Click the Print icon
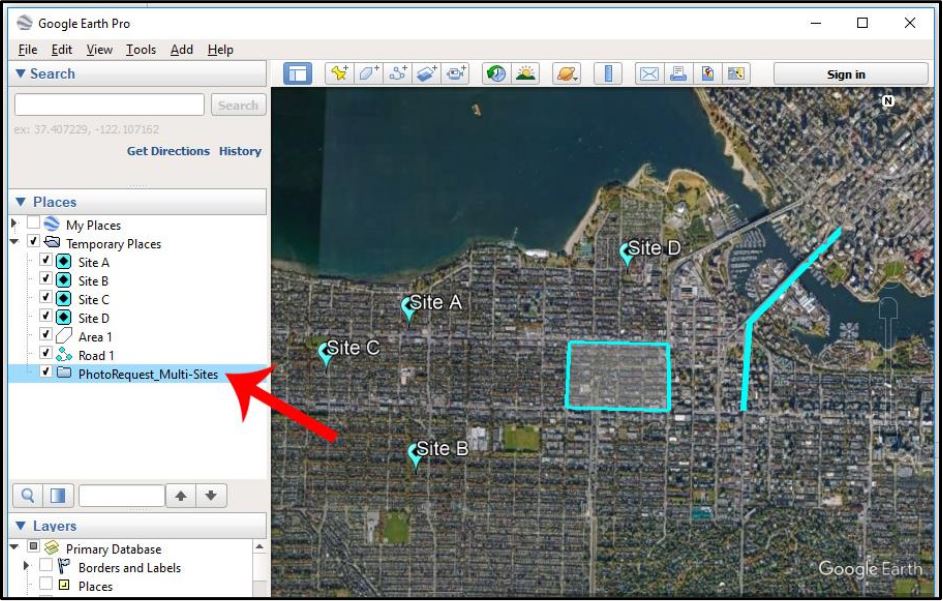 [x=678, y=74]
